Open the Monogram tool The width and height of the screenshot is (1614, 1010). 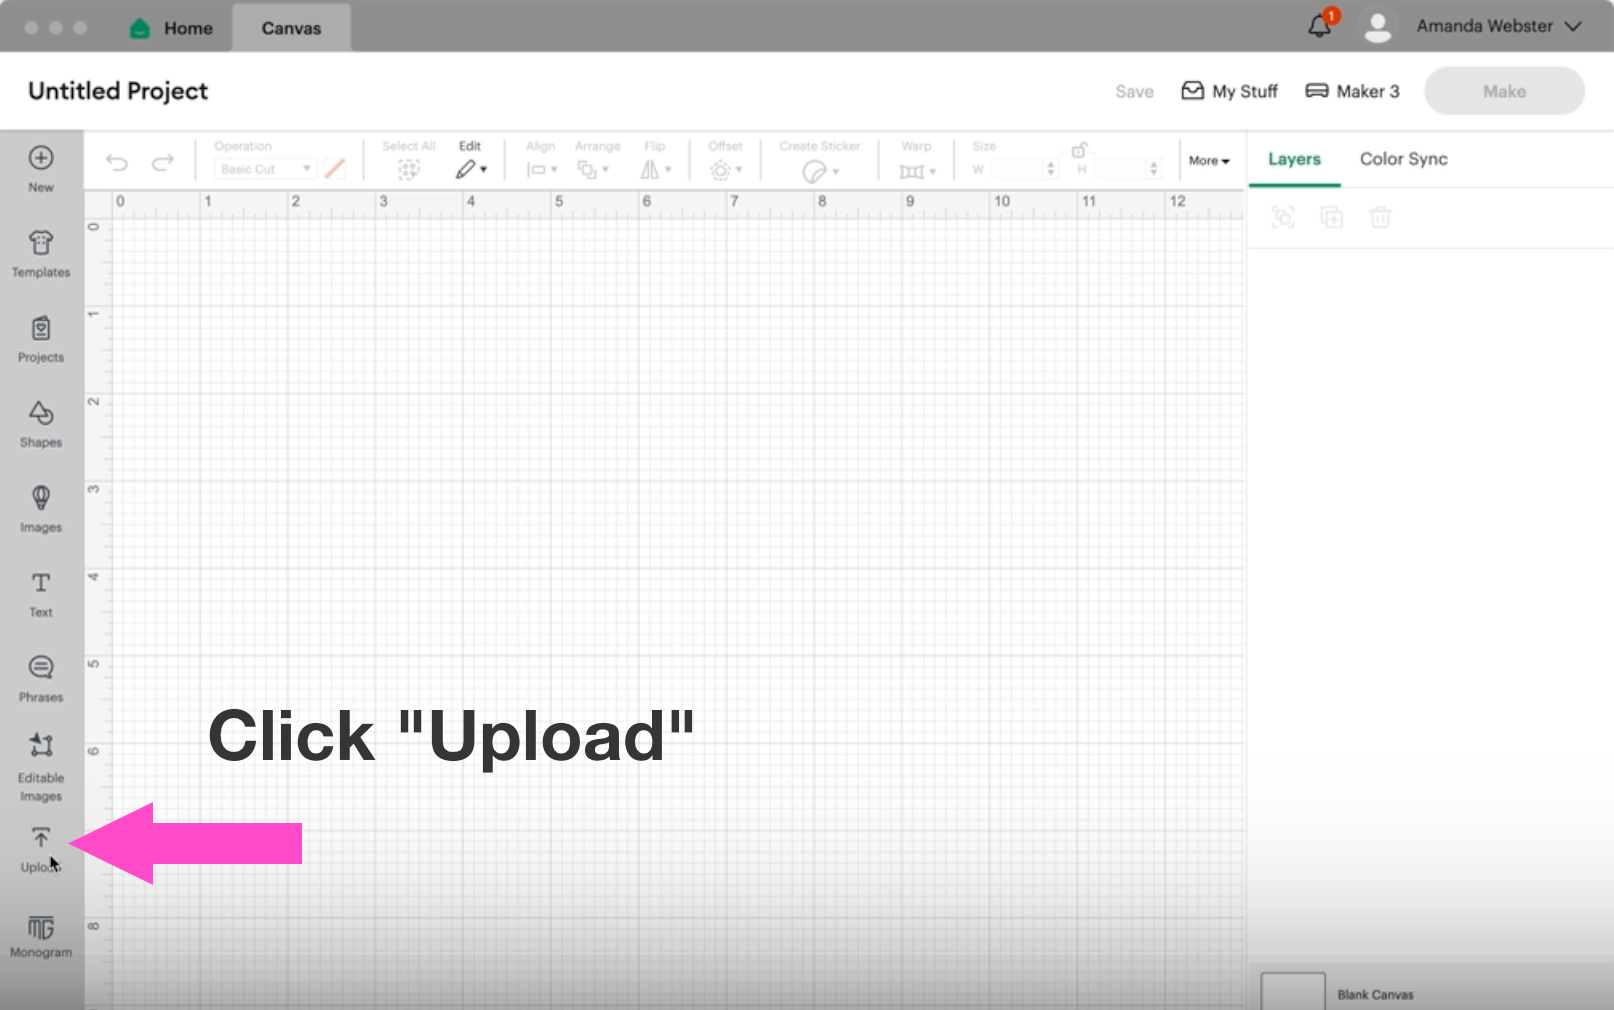click(41, 936)
